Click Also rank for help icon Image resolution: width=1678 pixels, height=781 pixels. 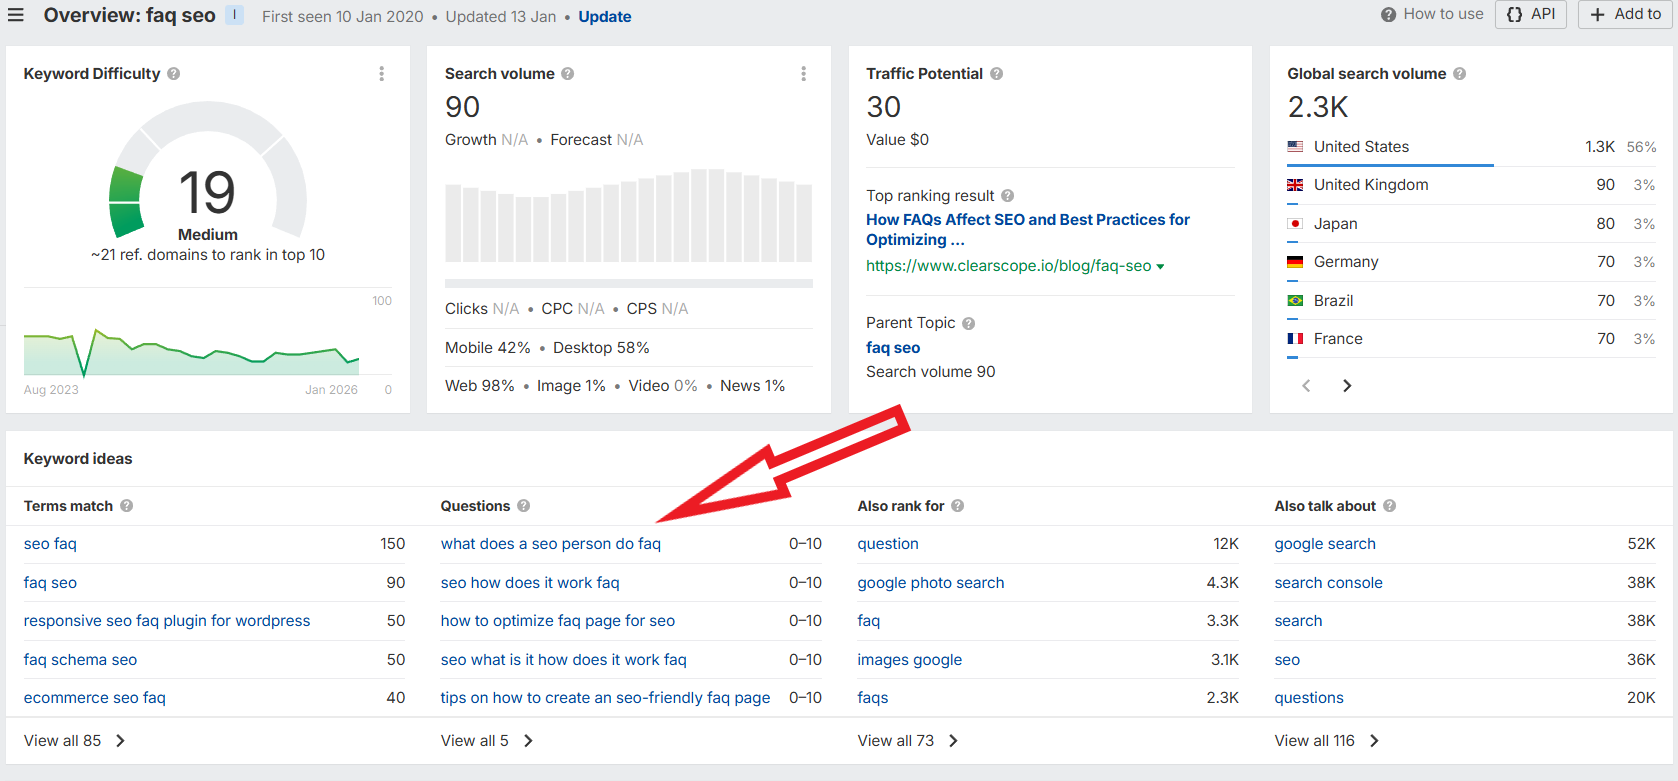pyautogui.click(x=958, y=506)
